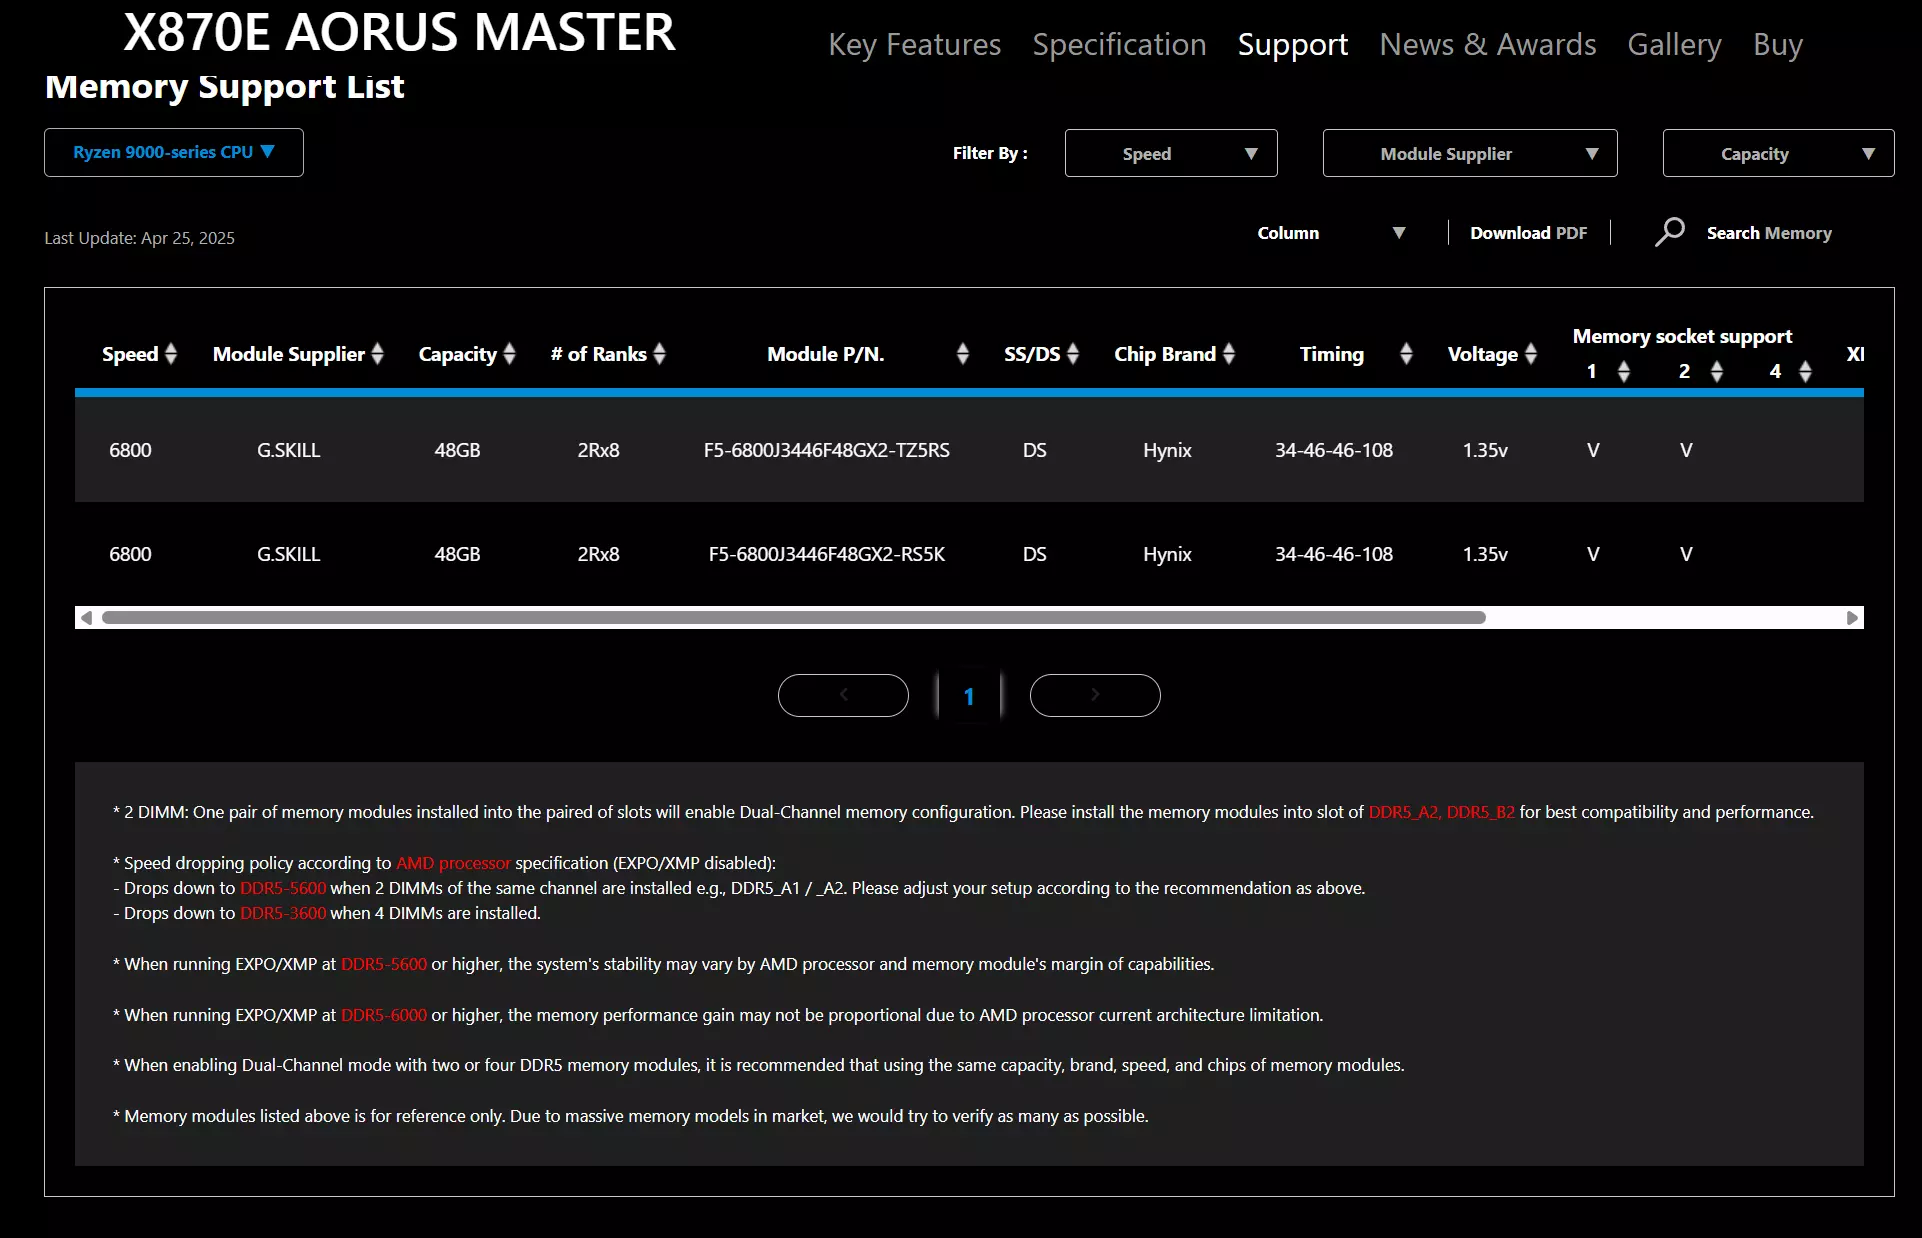The width and height of the screenshot is (1922, 1238).
Task: Click horizontal table scrollbar thumb
Action: click(794, 618)
